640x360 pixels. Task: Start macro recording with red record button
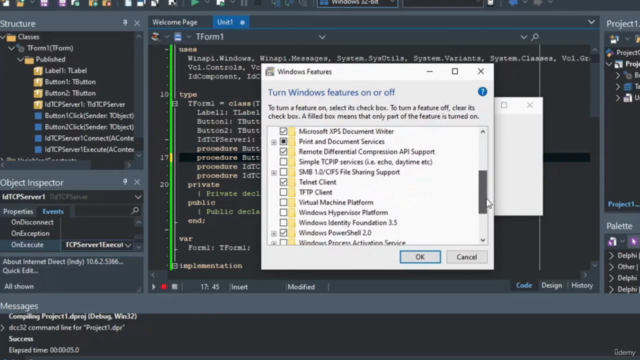click(x=164, y=287)
